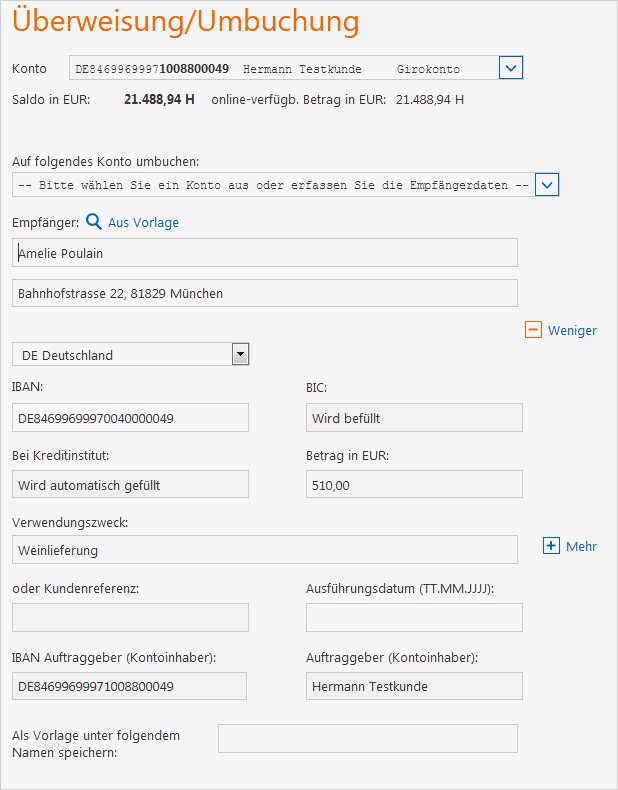Click the Empfänger name field with Amelie Poulain
The height and width of the screenshot is (790, 618).
[x=265, y=252]
